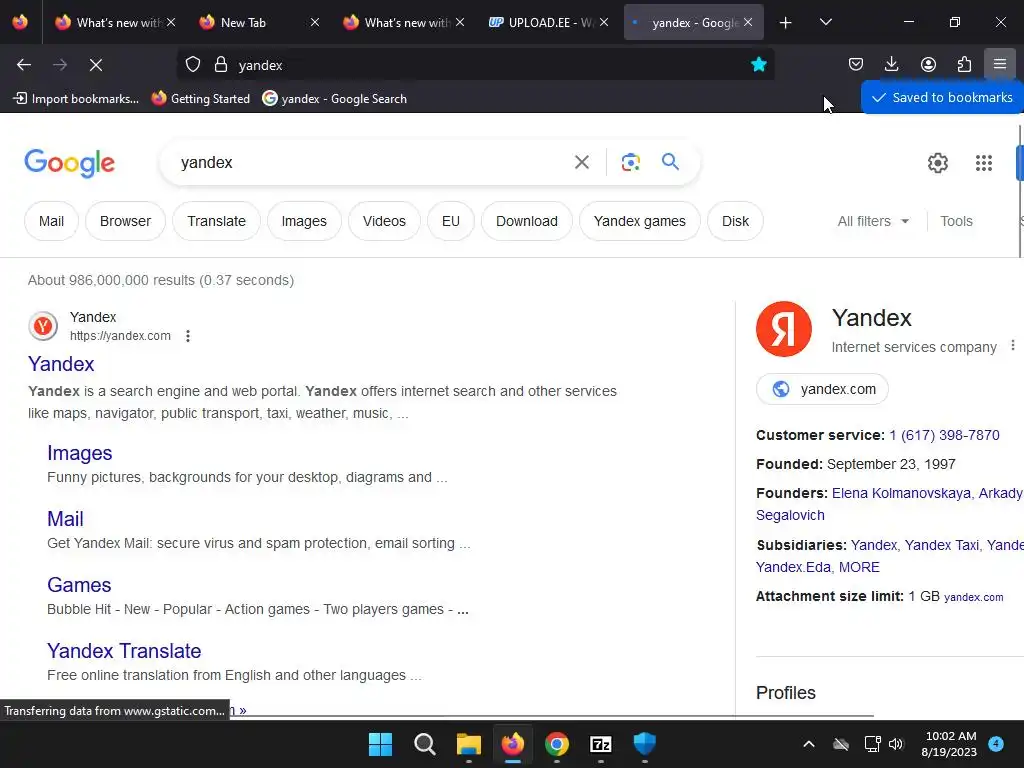Clear the Google search box
1024x768 pixels.
click(581, 162)
